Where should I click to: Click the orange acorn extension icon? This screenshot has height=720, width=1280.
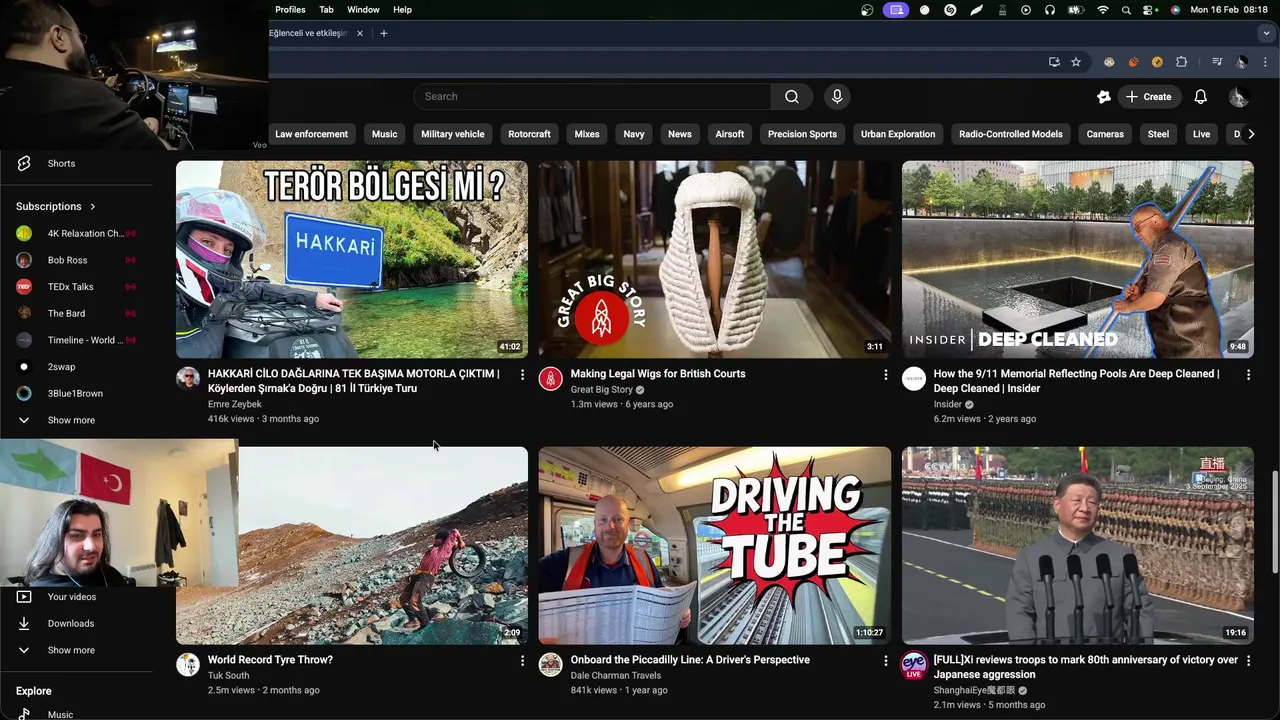tap(1133, 62)
